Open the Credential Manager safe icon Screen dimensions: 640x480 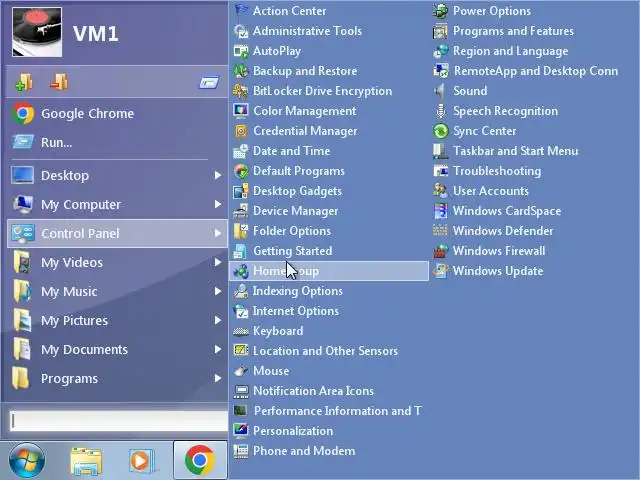pos(241,131)
